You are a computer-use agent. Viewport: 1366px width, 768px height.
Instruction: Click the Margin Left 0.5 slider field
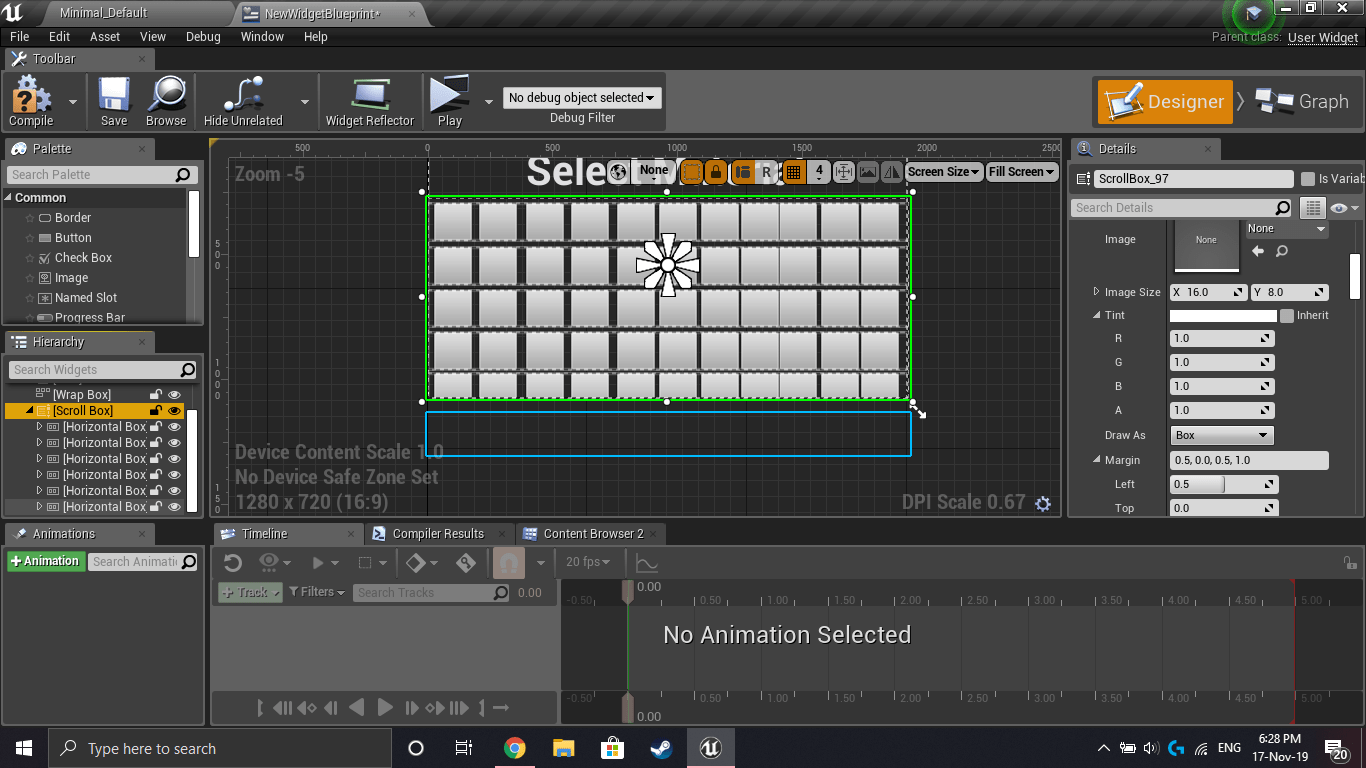1224,484
